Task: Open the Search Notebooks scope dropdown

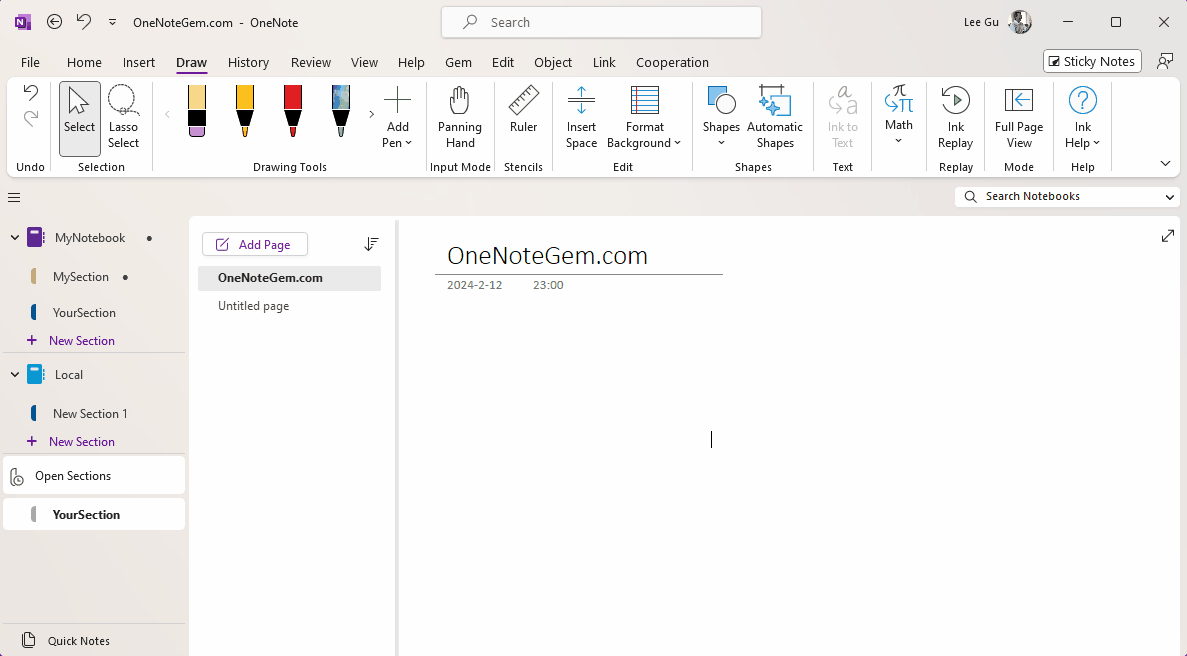Action: [x=1170, y=197]
